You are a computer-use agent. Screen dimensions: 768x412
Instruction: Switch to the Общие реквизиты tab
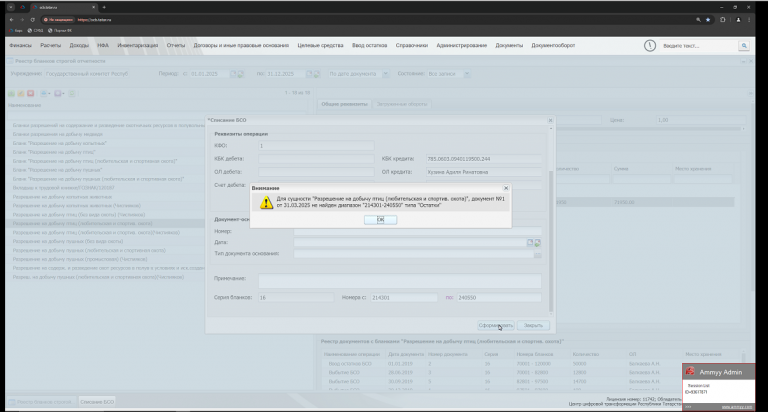[x=344, y=104]
